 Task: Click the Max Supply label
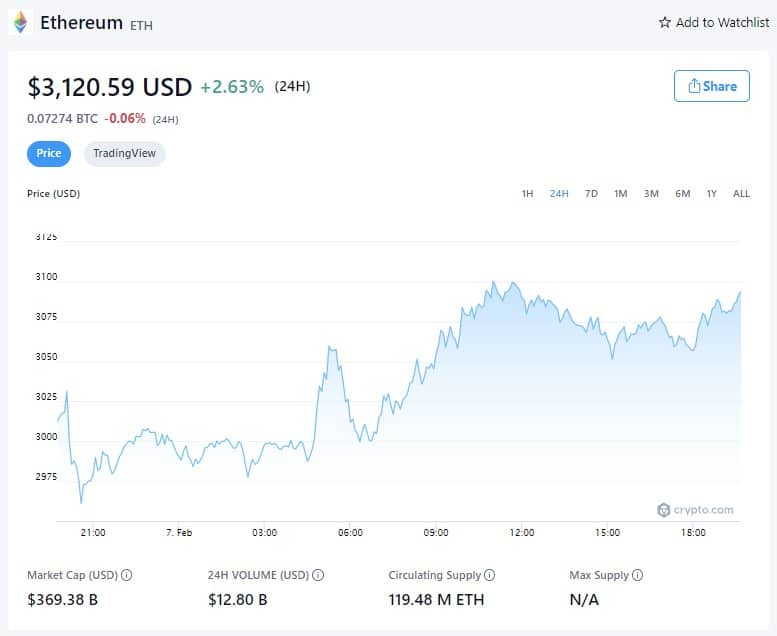[599, 575]
